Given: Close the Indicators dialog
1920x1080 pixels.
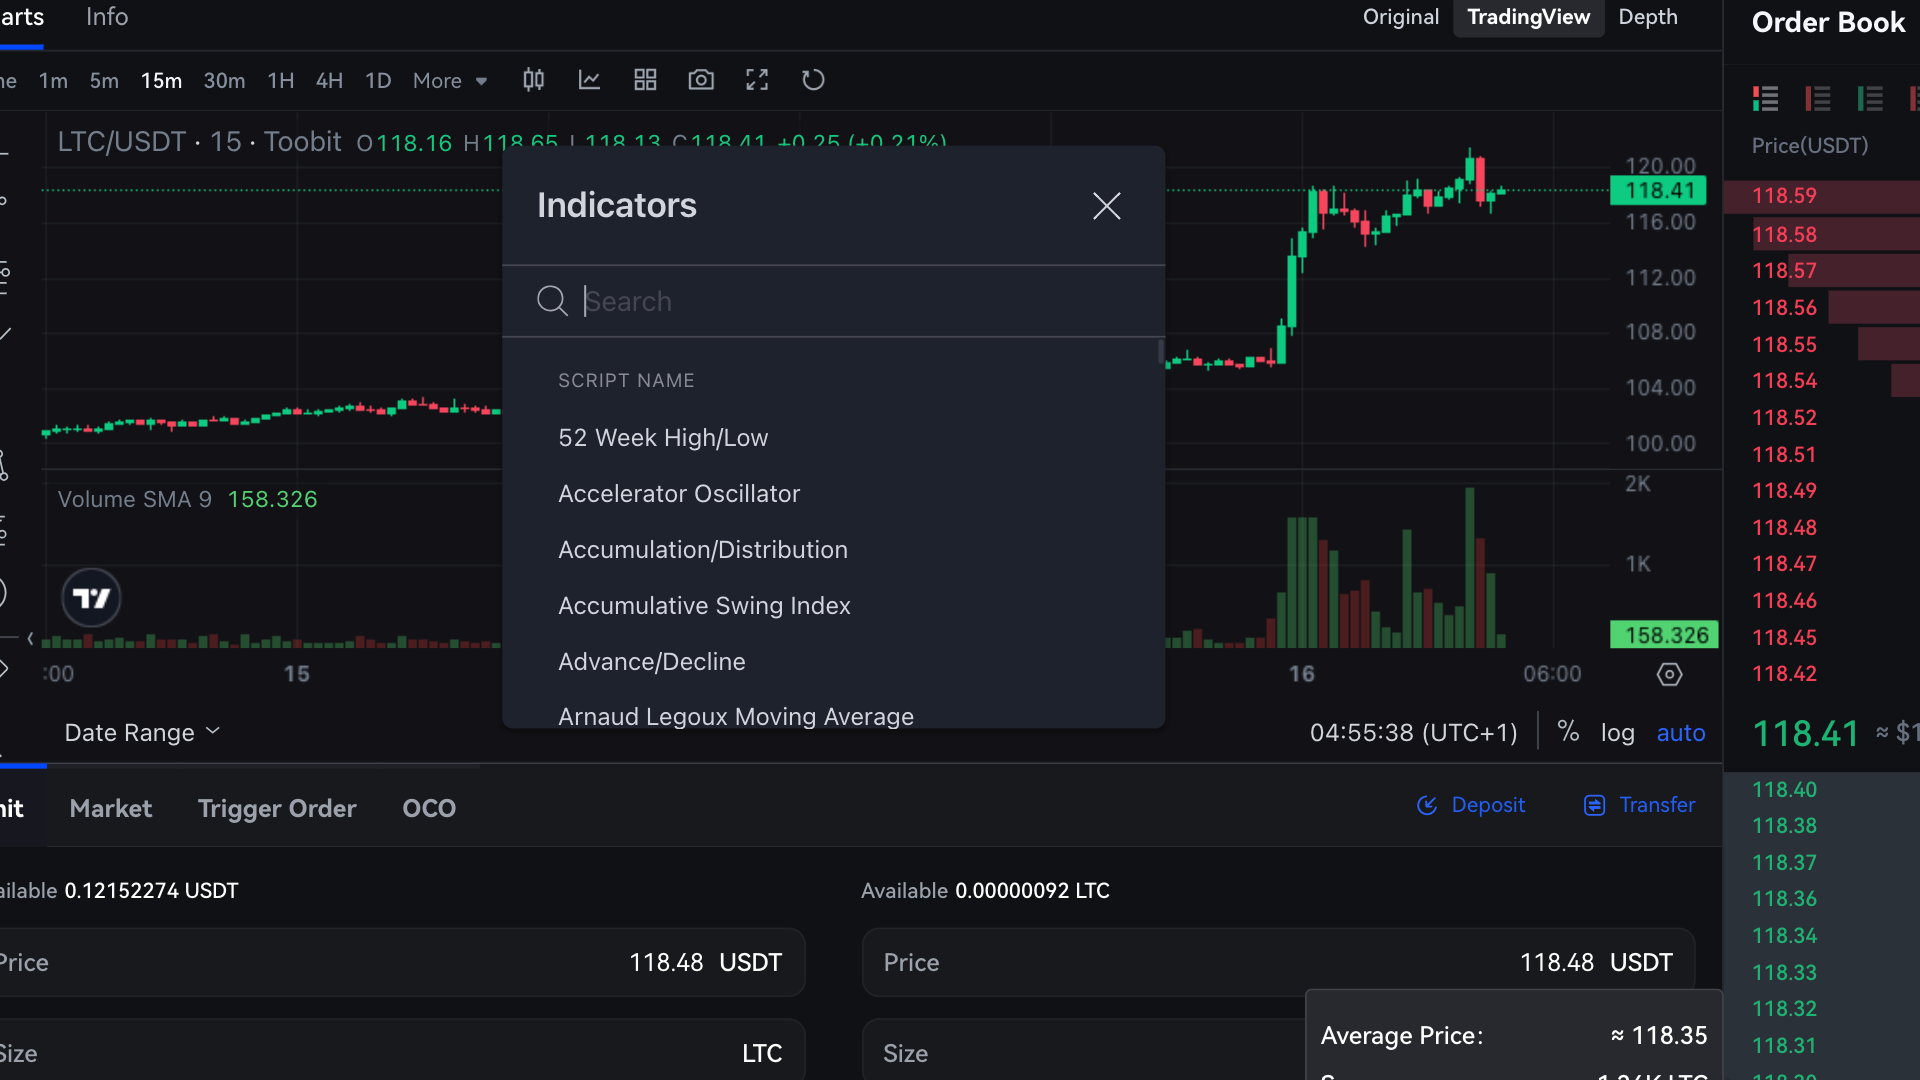Looking at the screenshot, I should click(x=1106, y=206).
